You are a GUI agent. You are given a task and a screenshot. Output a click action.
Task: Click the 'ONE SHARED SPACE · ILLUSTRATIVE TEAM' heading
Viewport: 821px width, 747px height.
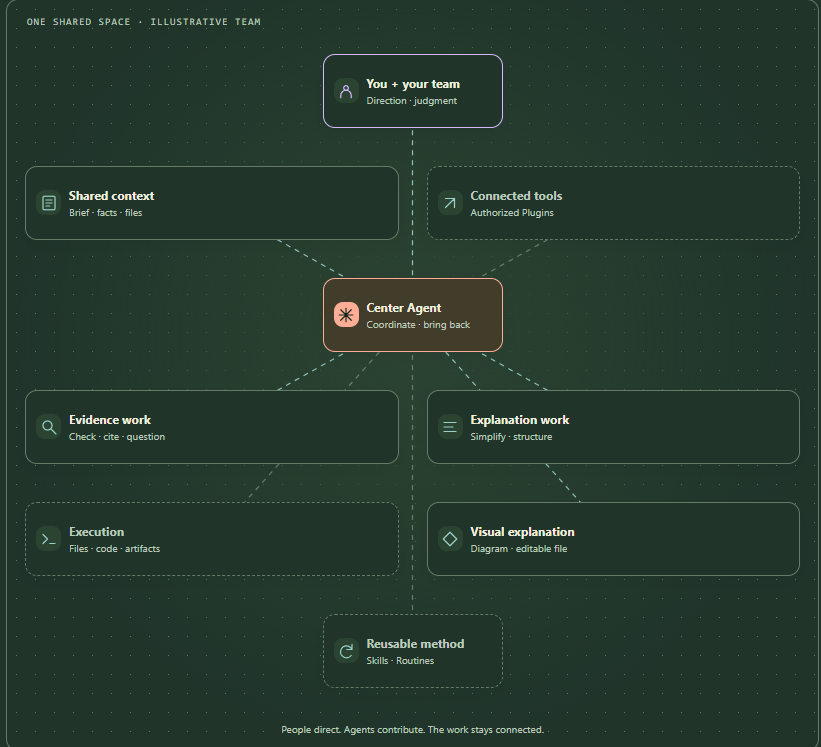click(x=143, y=22)
